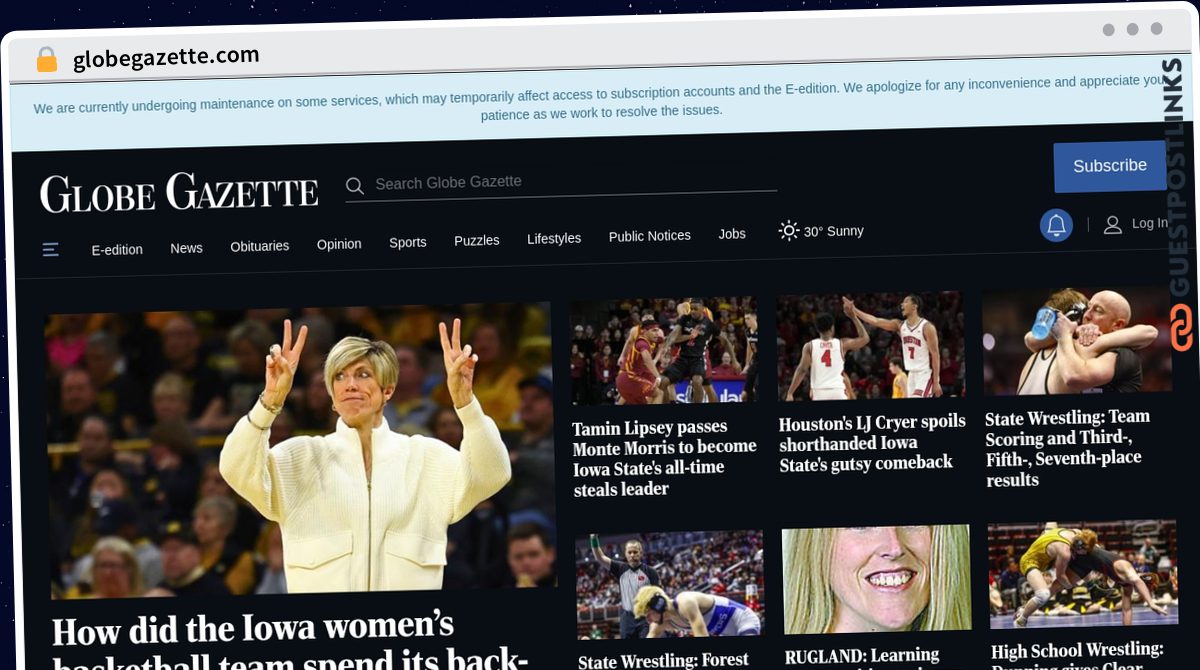1200x670 pixels.
Task: Click the RUGLAND columnist portrait
Action: [x=876, y=580]
